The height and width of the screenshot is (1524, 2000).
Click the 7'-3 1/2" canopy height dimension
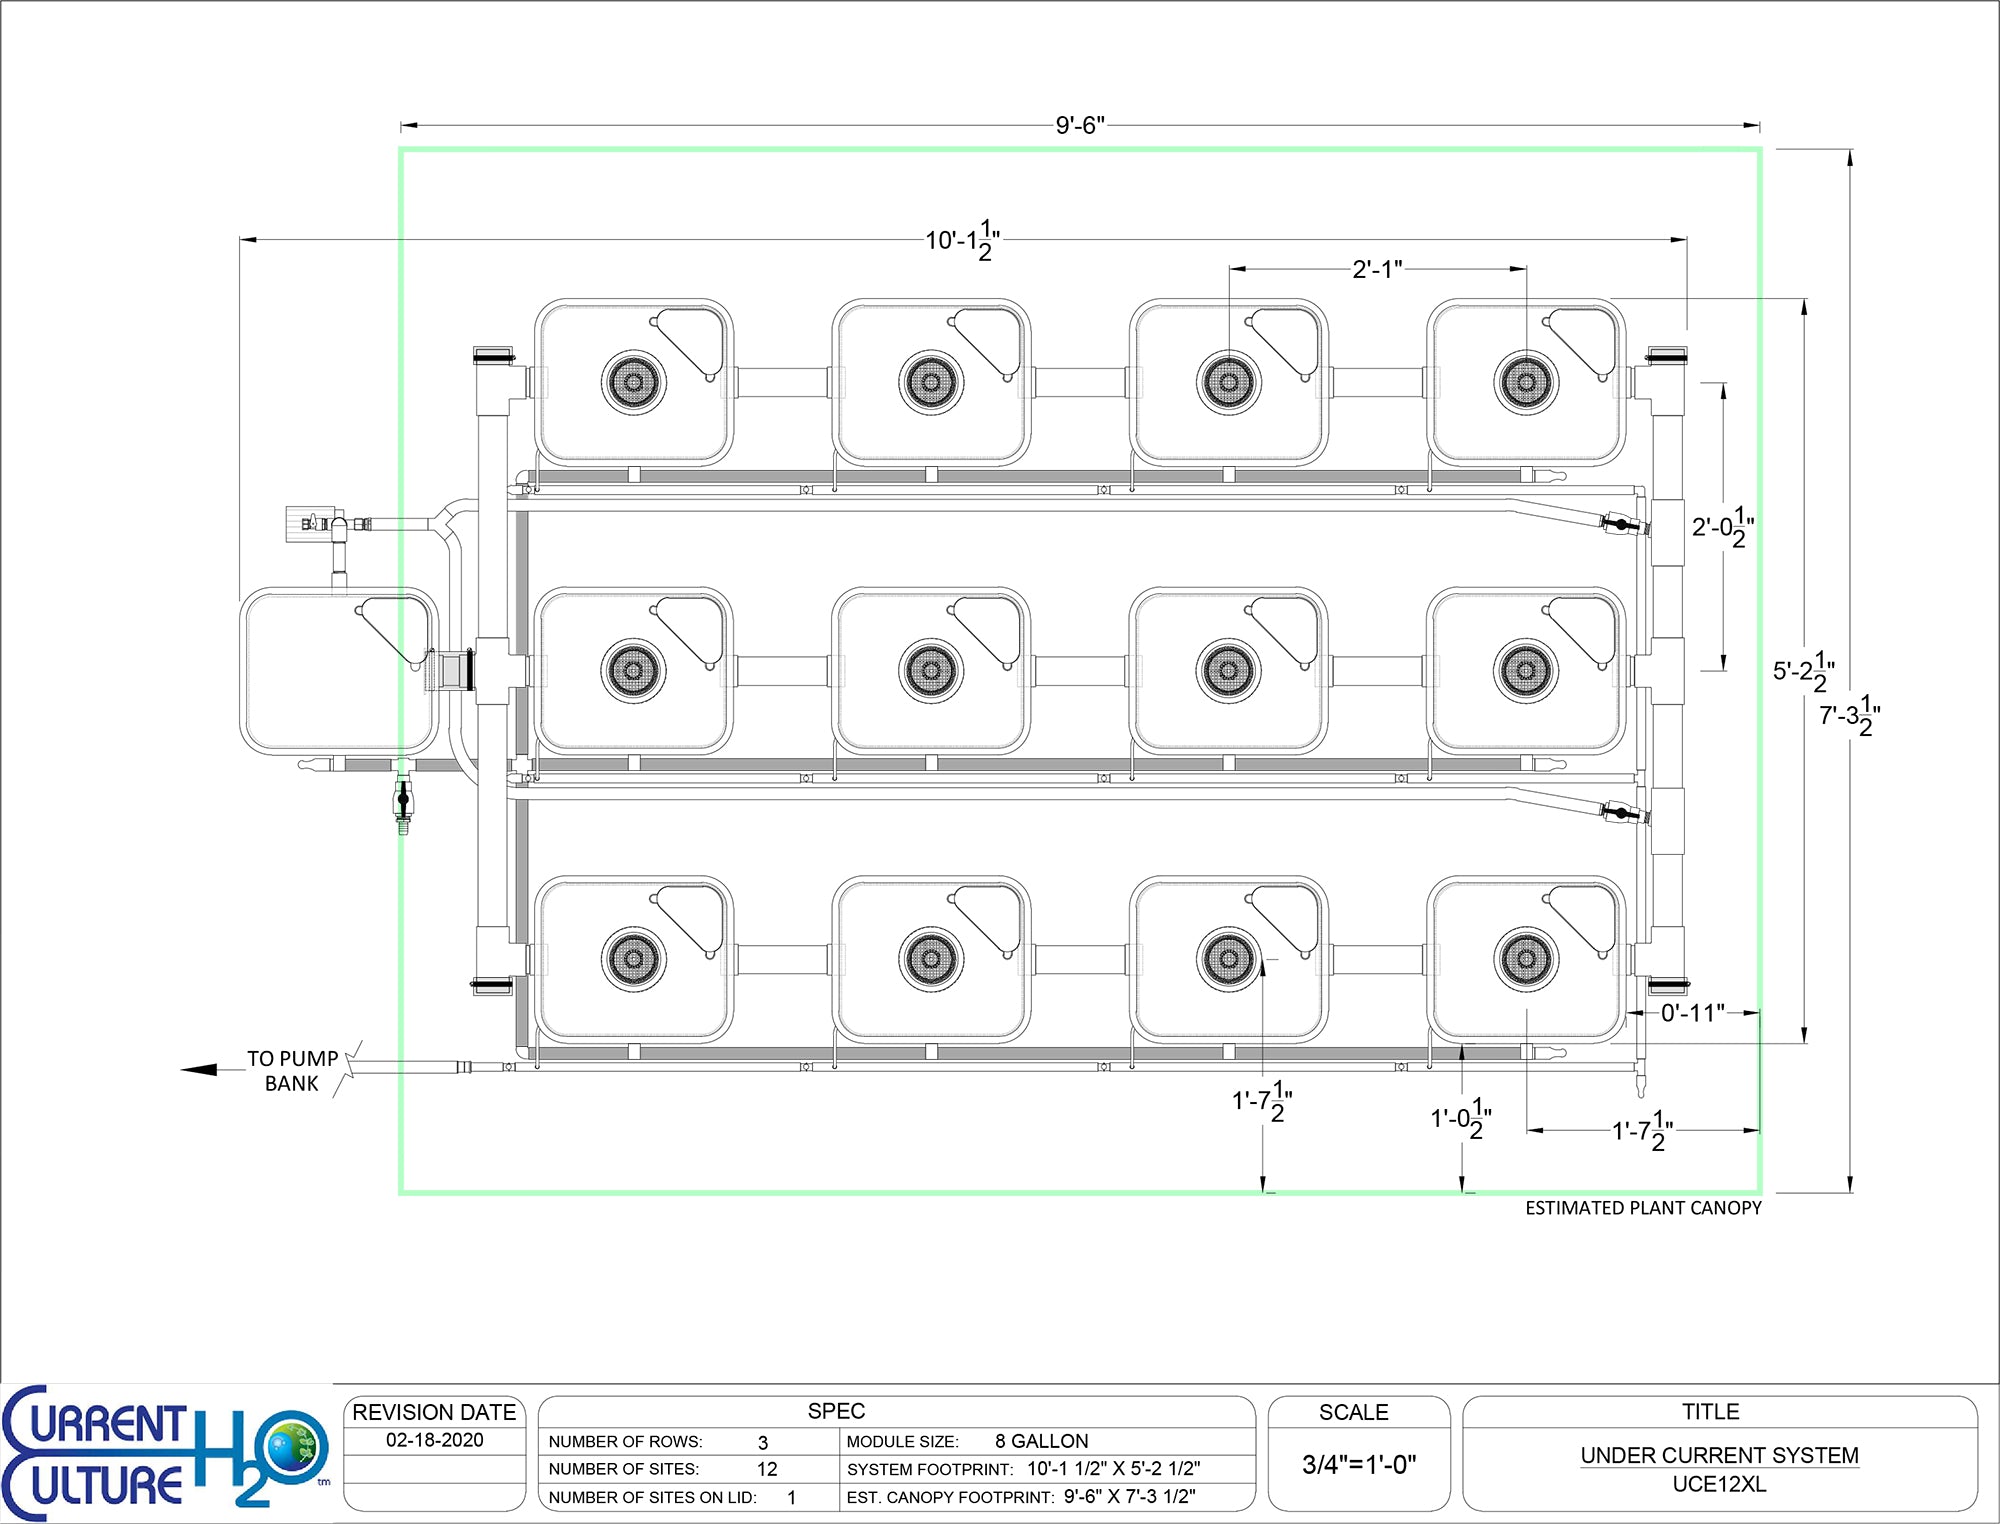coord(1850,716)
